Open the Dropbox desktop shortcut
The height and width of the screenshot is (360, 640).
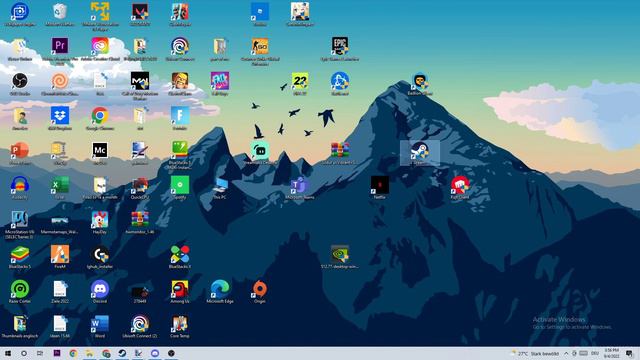pos(60,116)
